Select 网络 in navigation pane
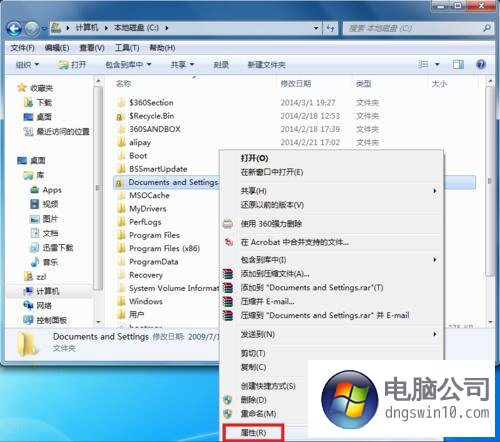The height and width of the screenshot is (442, 500). pyautogui.click(x=38, y=305)
